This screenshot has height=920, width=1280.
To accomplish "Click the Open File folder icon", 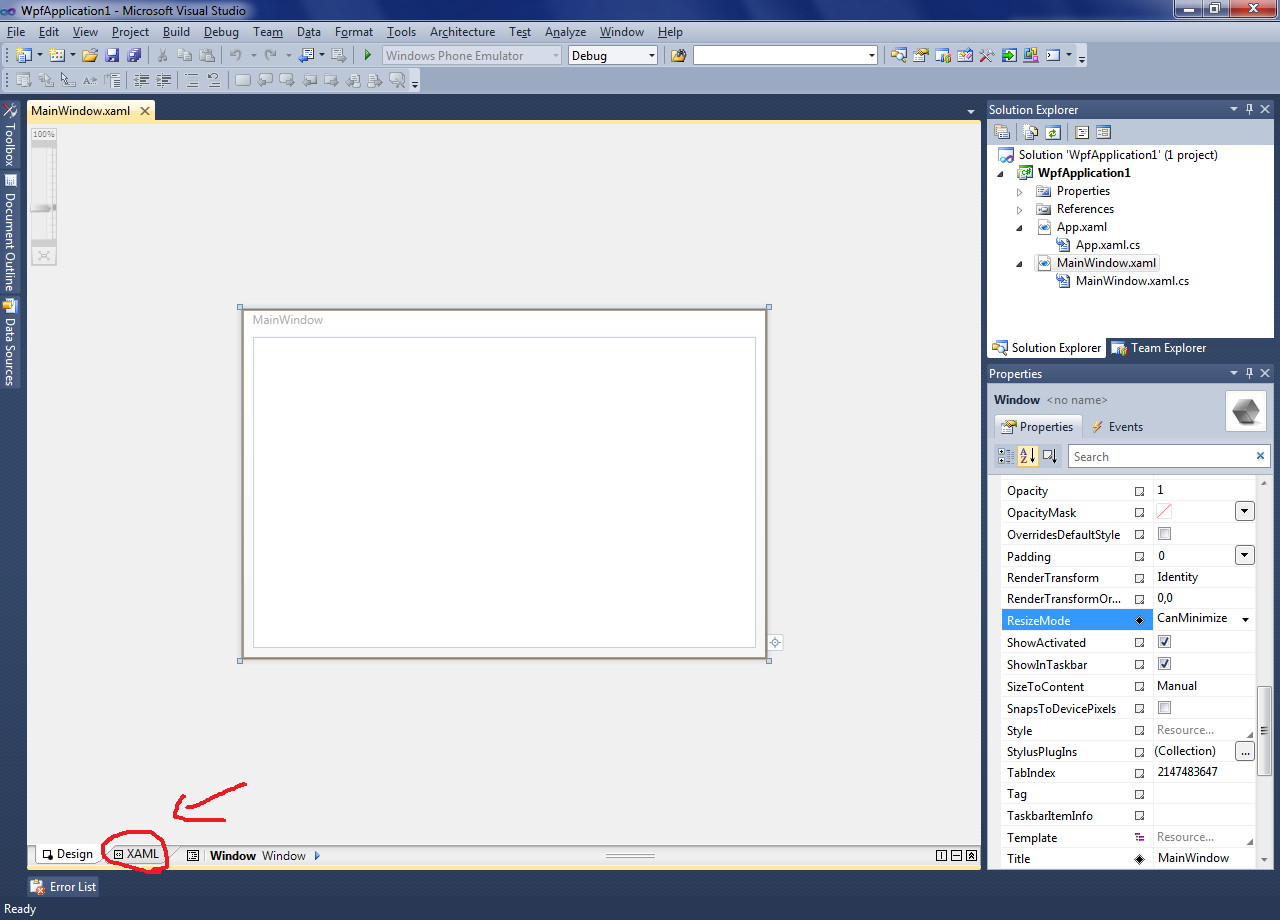I will tap(90, 56).
